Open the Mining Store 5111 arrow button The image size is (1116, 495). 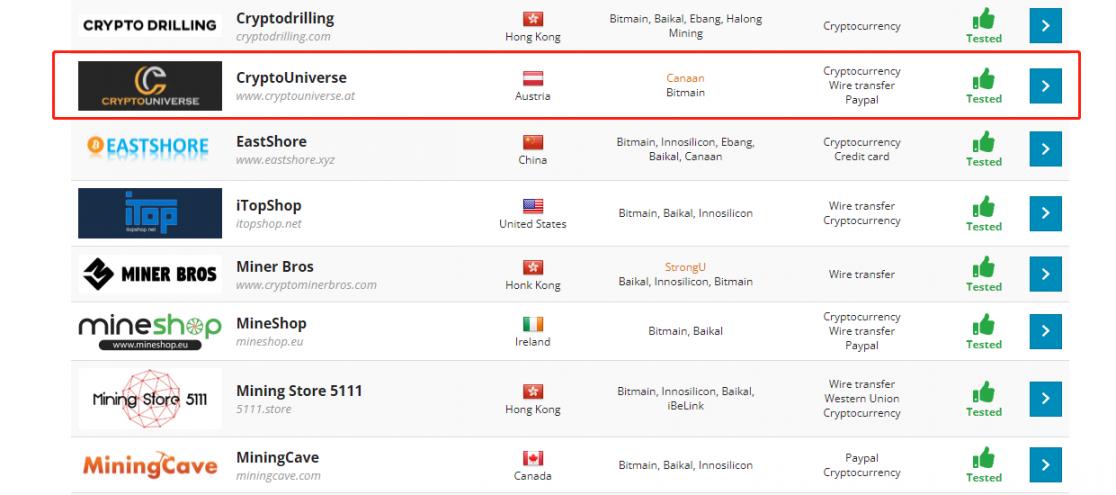1045,398
